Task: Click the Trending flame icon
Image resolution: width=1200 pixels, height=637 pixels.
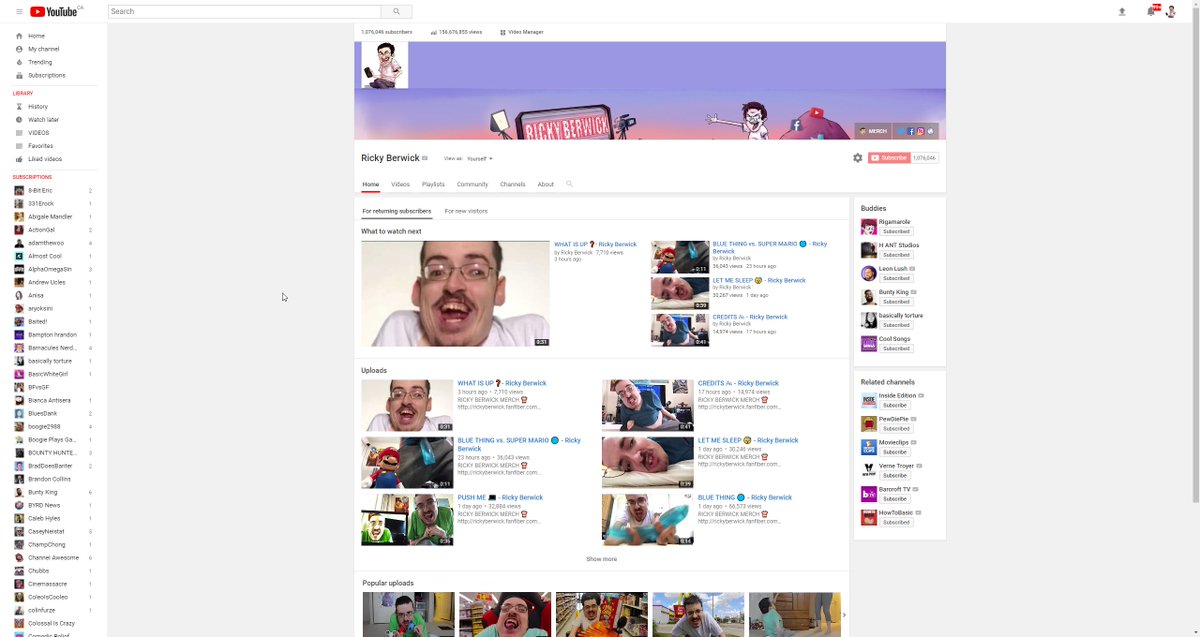Action: coord(19,62)
